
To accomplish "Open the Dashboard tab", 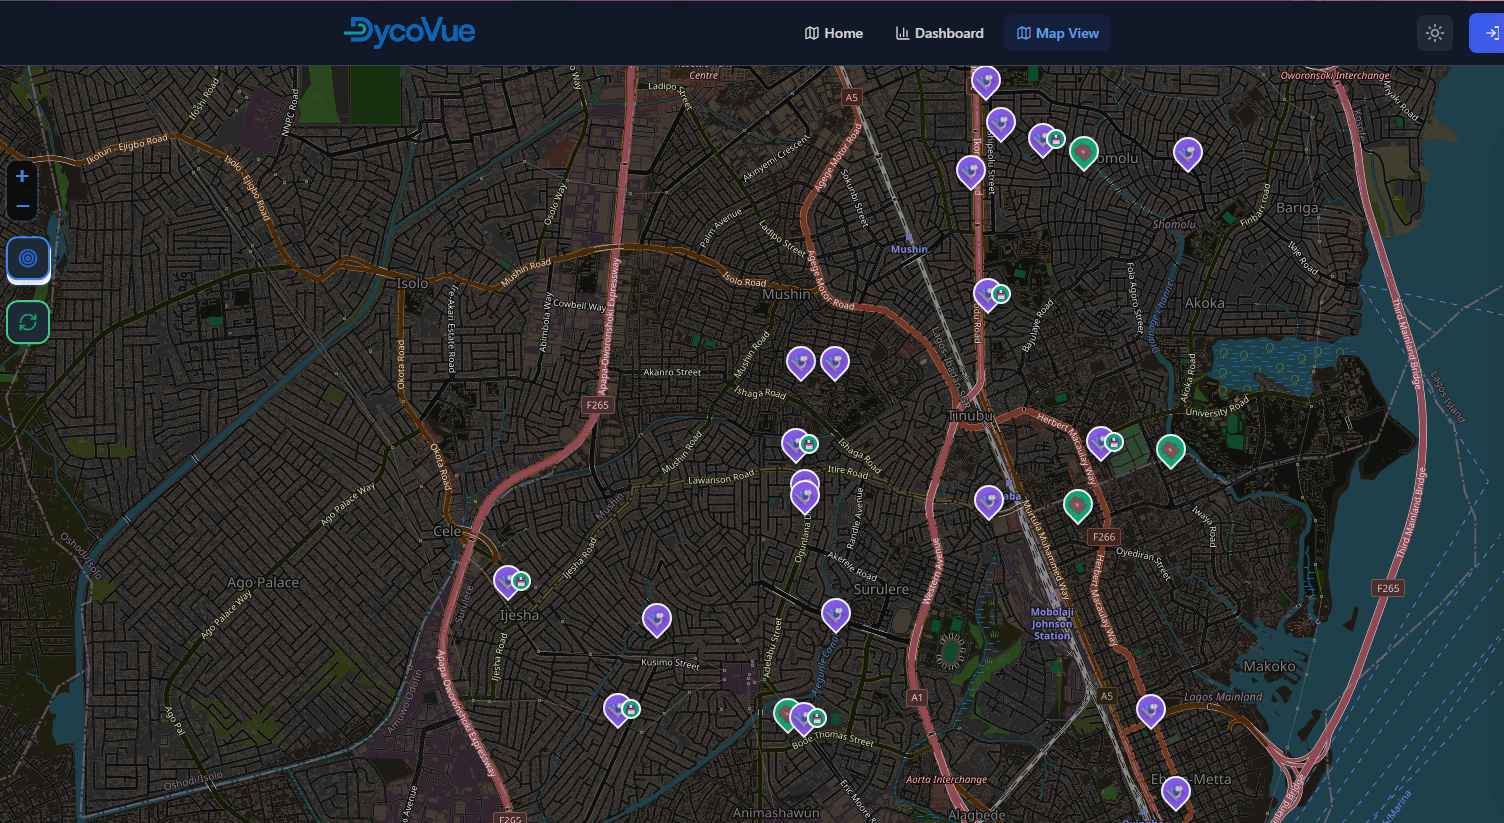I will click(x=939, y=33).
